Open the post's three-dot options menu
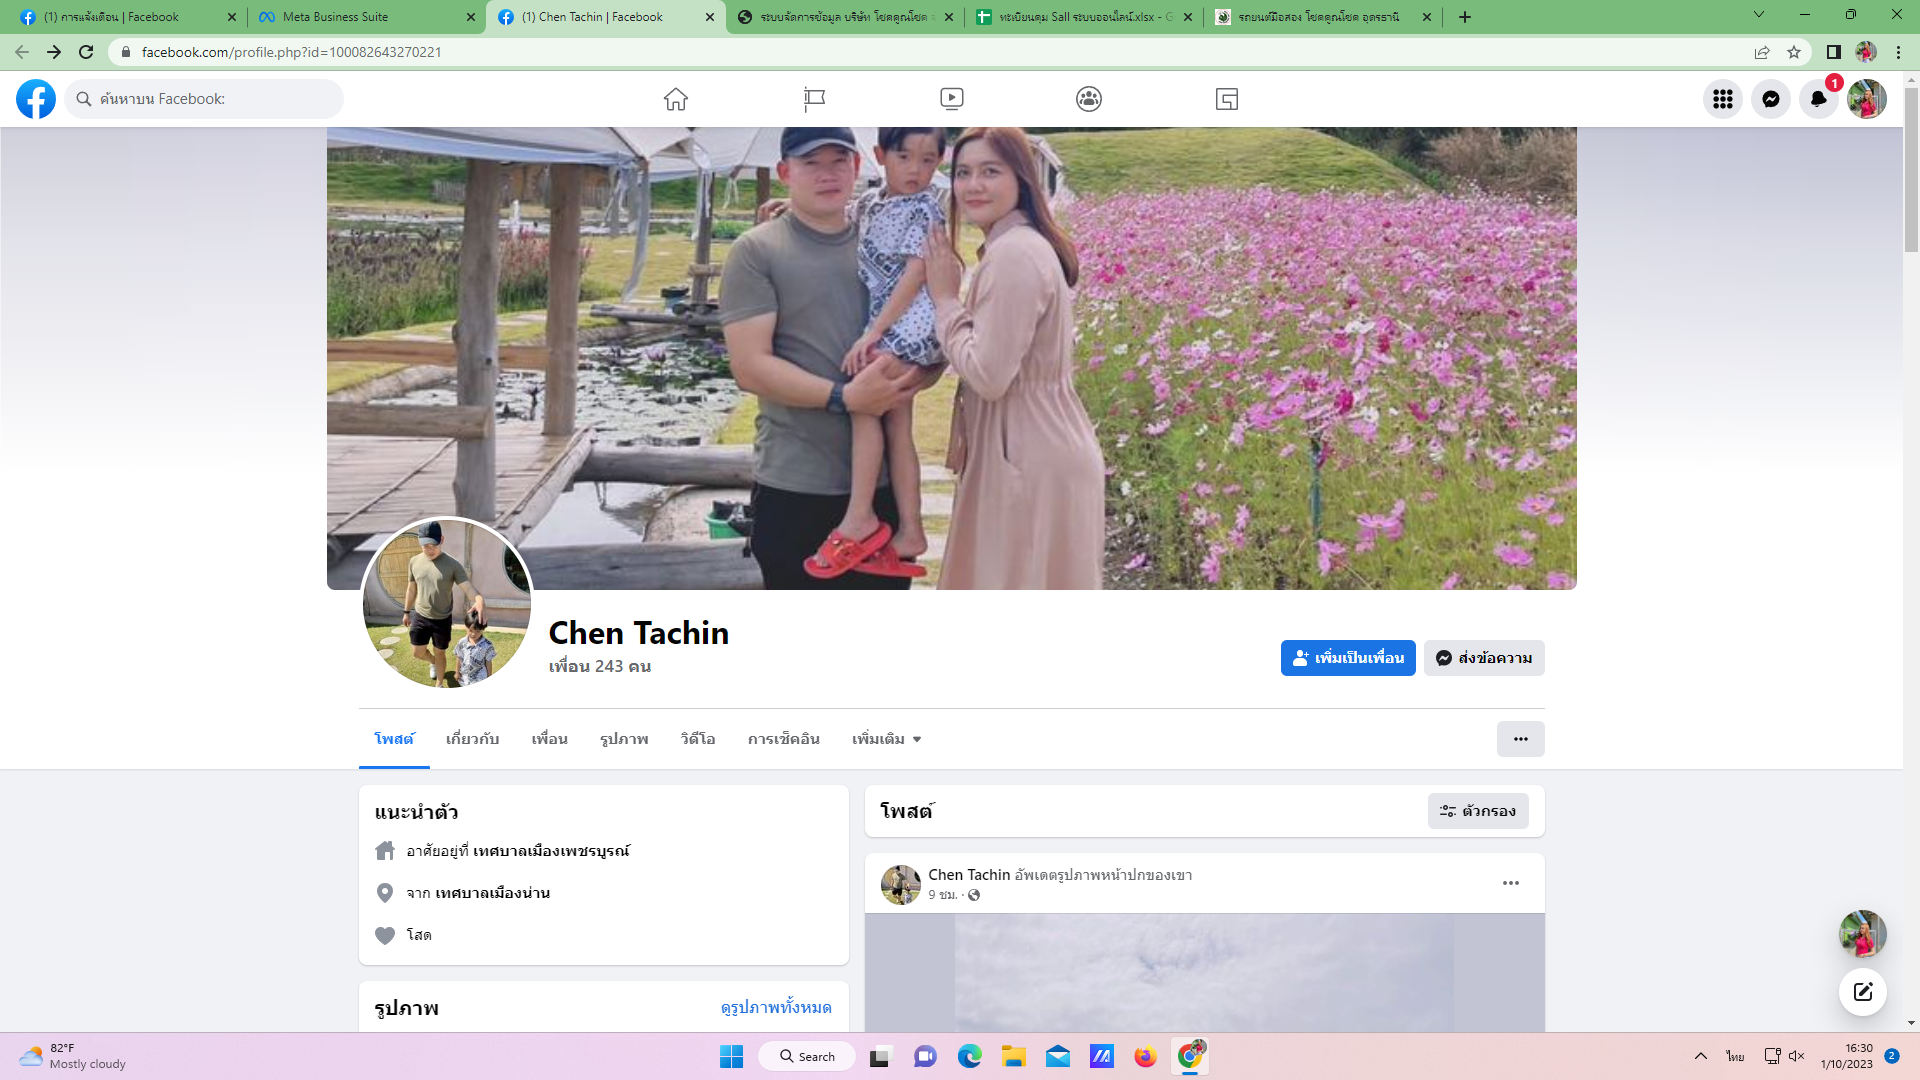 [x=1511, y=883]
